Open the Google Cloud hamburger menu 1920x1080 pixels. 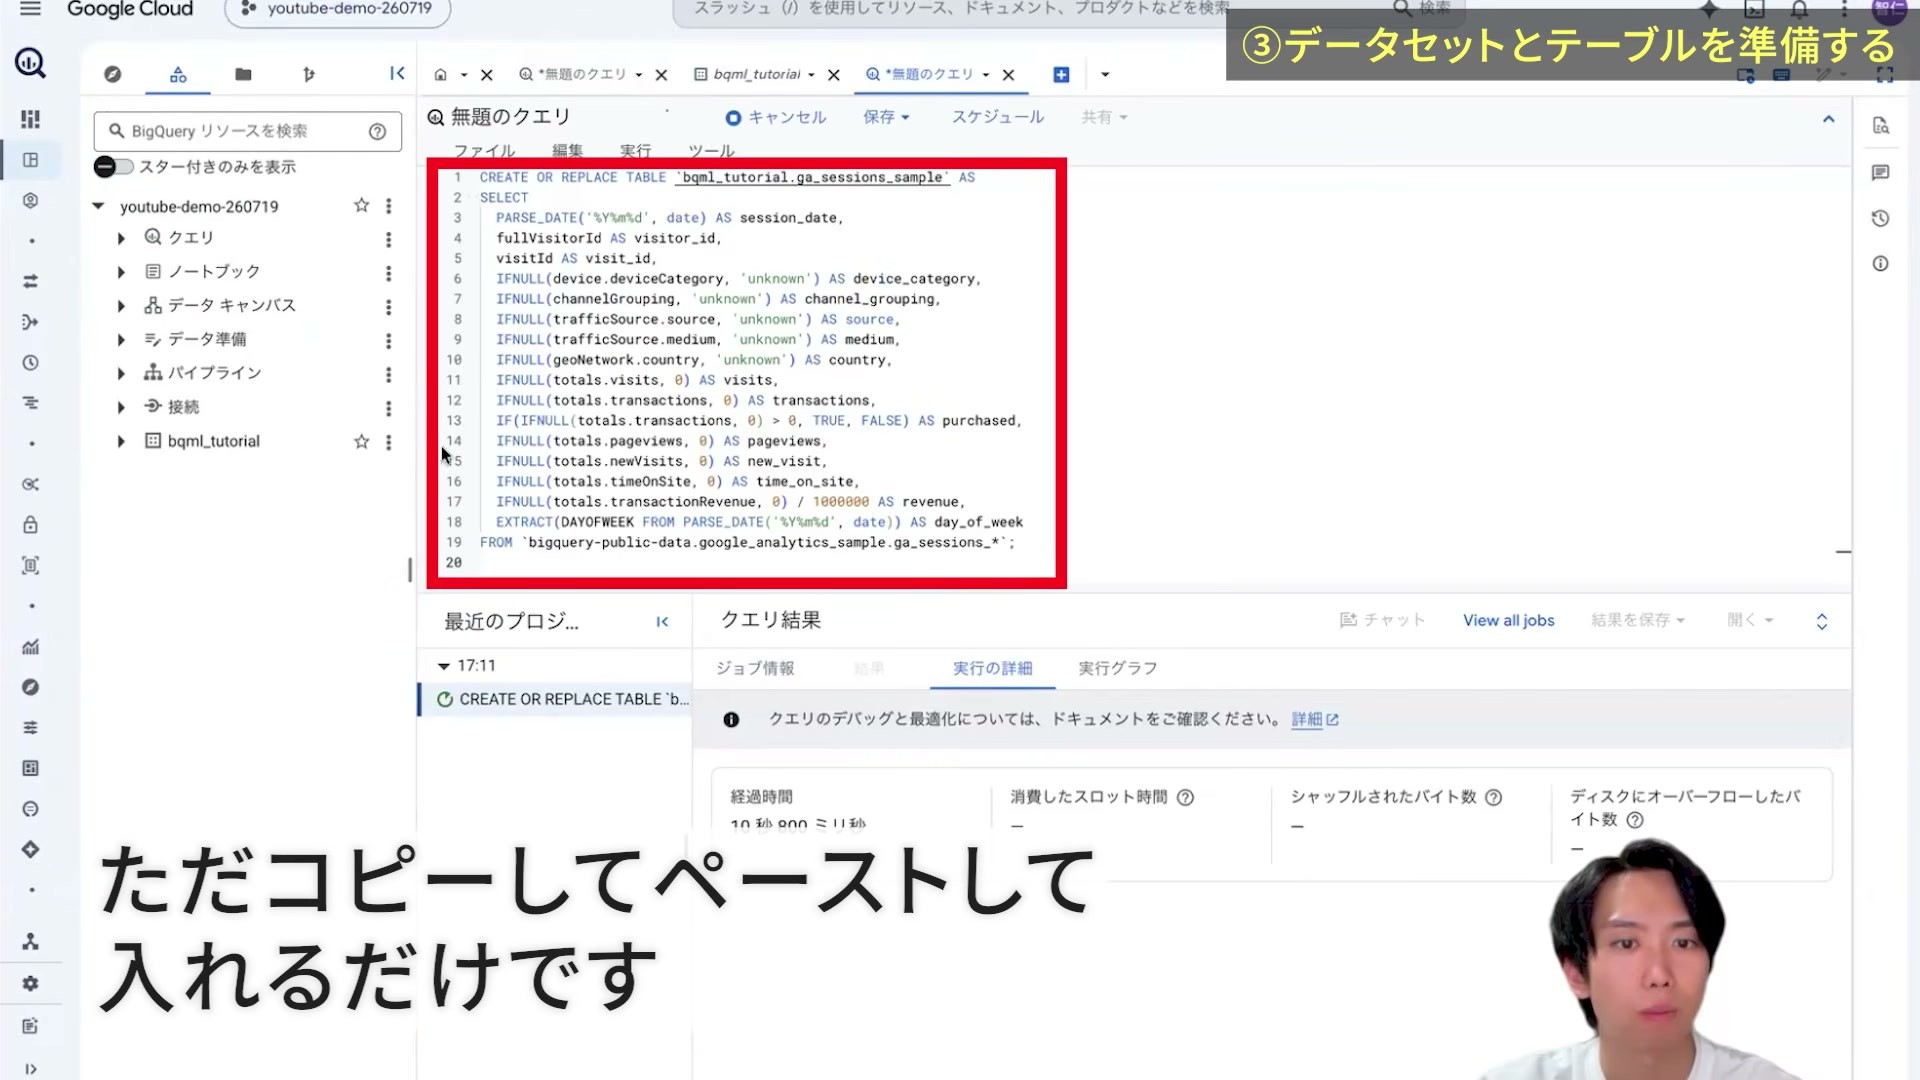pos(30,9)
